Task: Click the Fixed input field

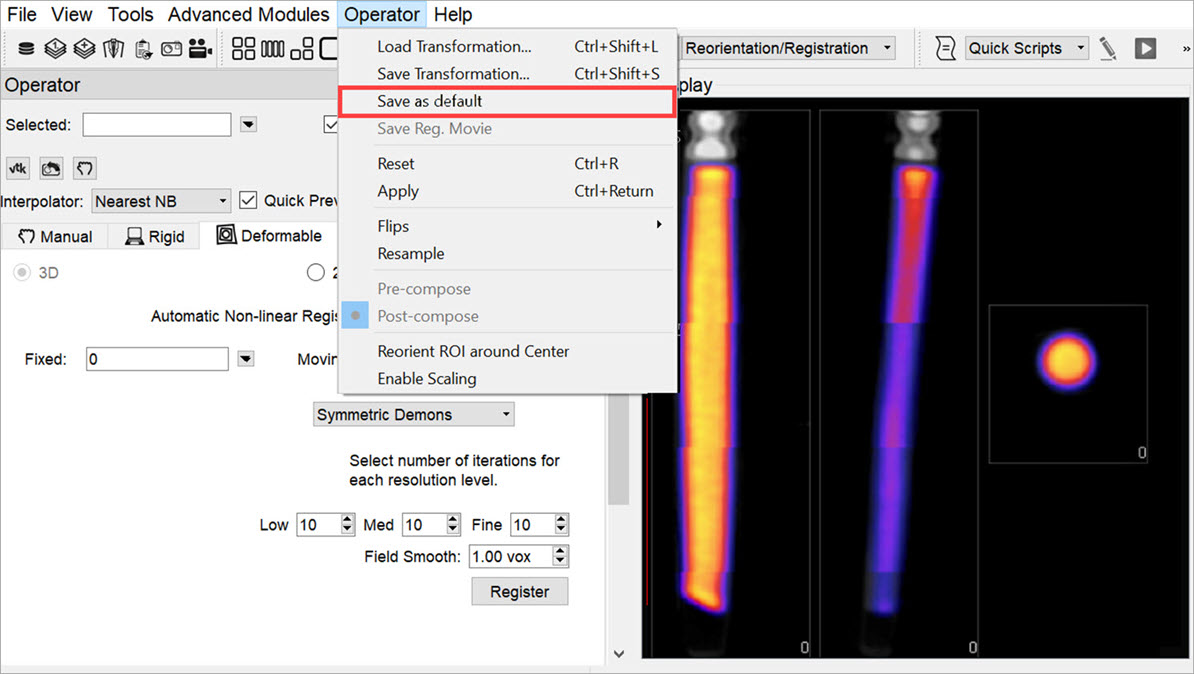Action: pos(157,359)
